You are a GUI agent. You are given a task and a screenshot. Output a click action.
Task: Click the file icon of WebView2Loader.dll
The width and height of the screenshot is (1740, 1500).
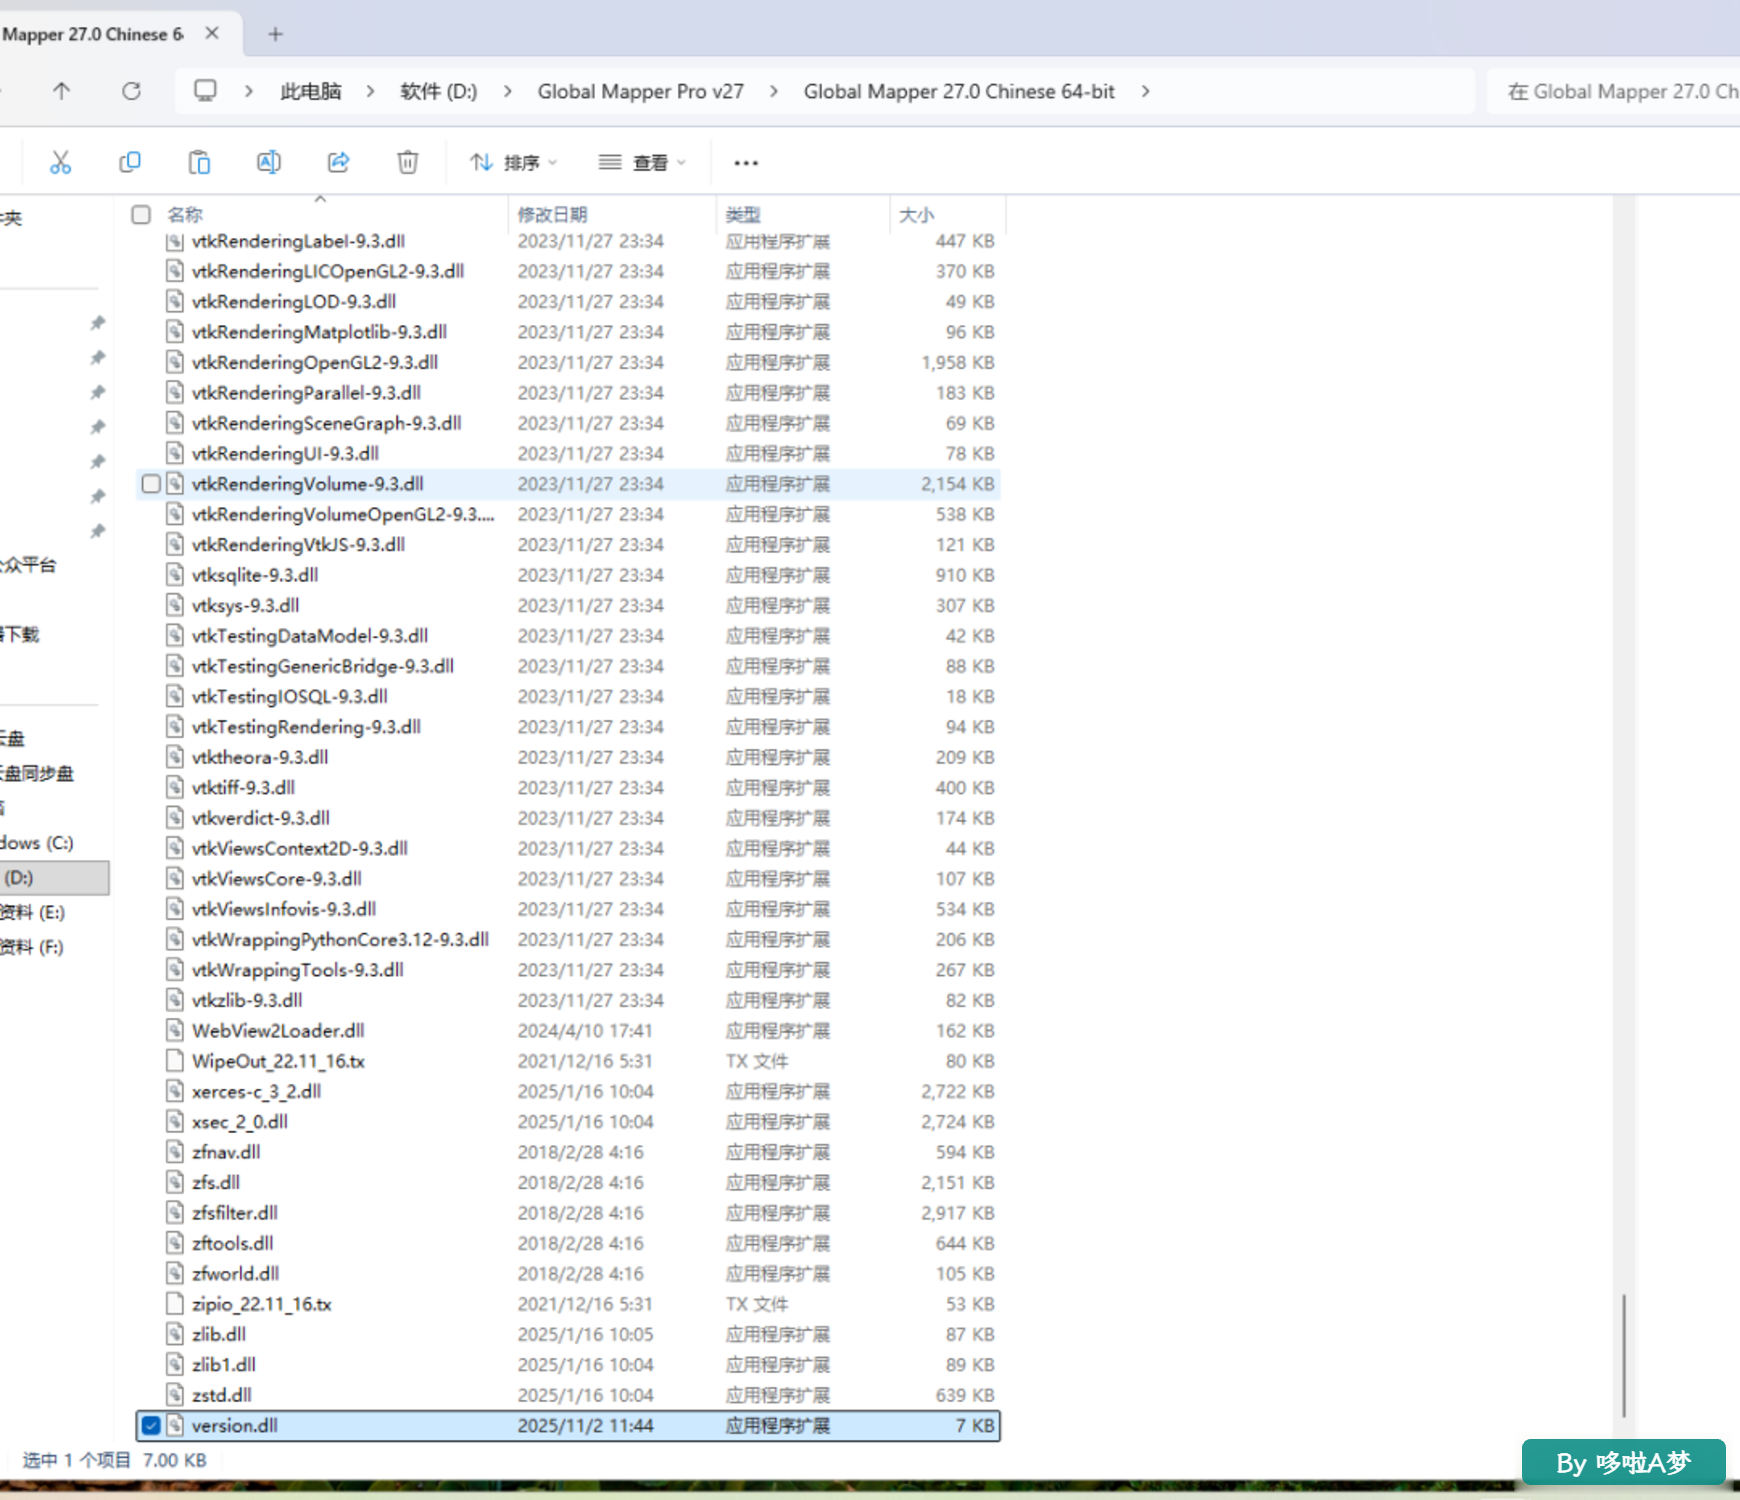click(175, 1031)
